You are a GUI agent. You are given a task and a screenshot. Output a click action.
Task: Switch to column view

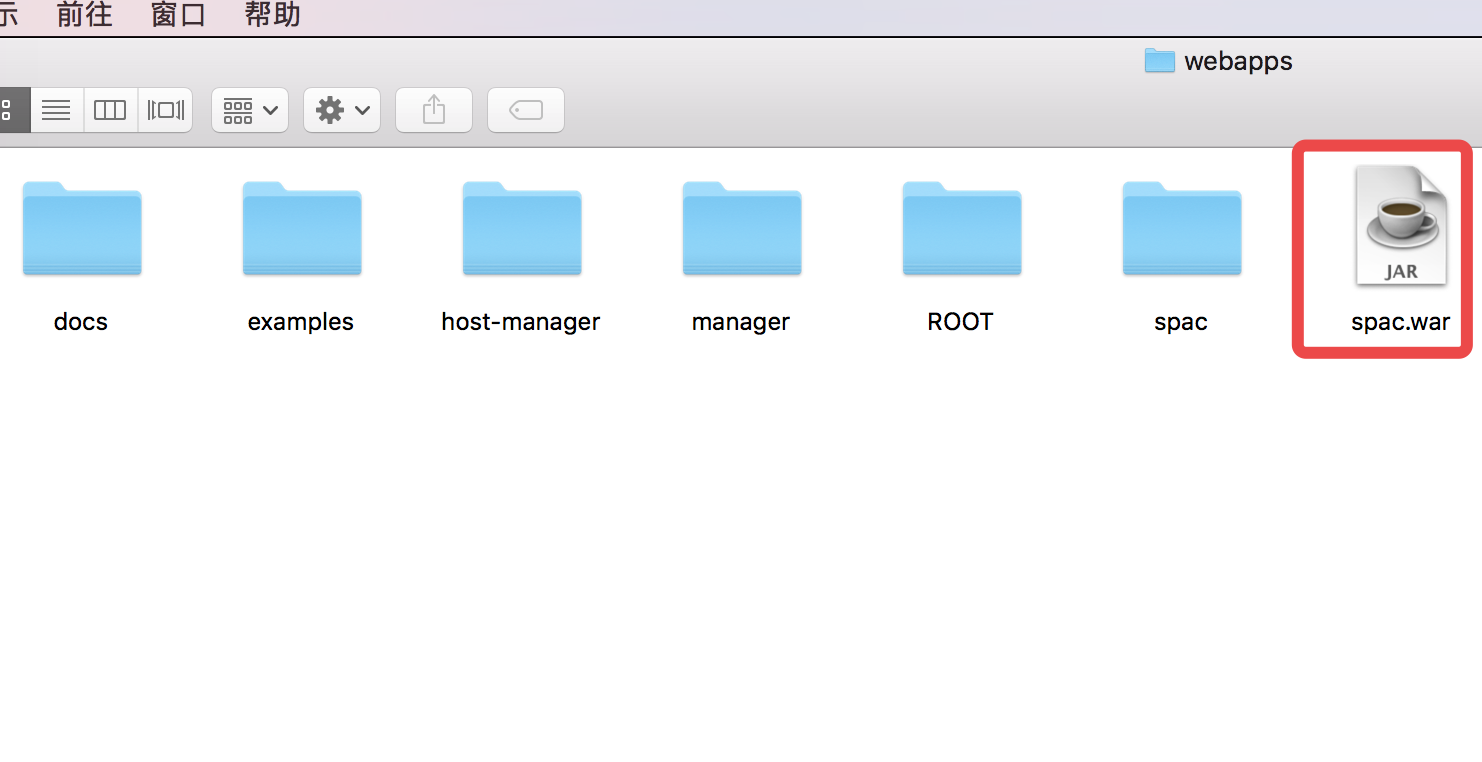pos(110,110)
